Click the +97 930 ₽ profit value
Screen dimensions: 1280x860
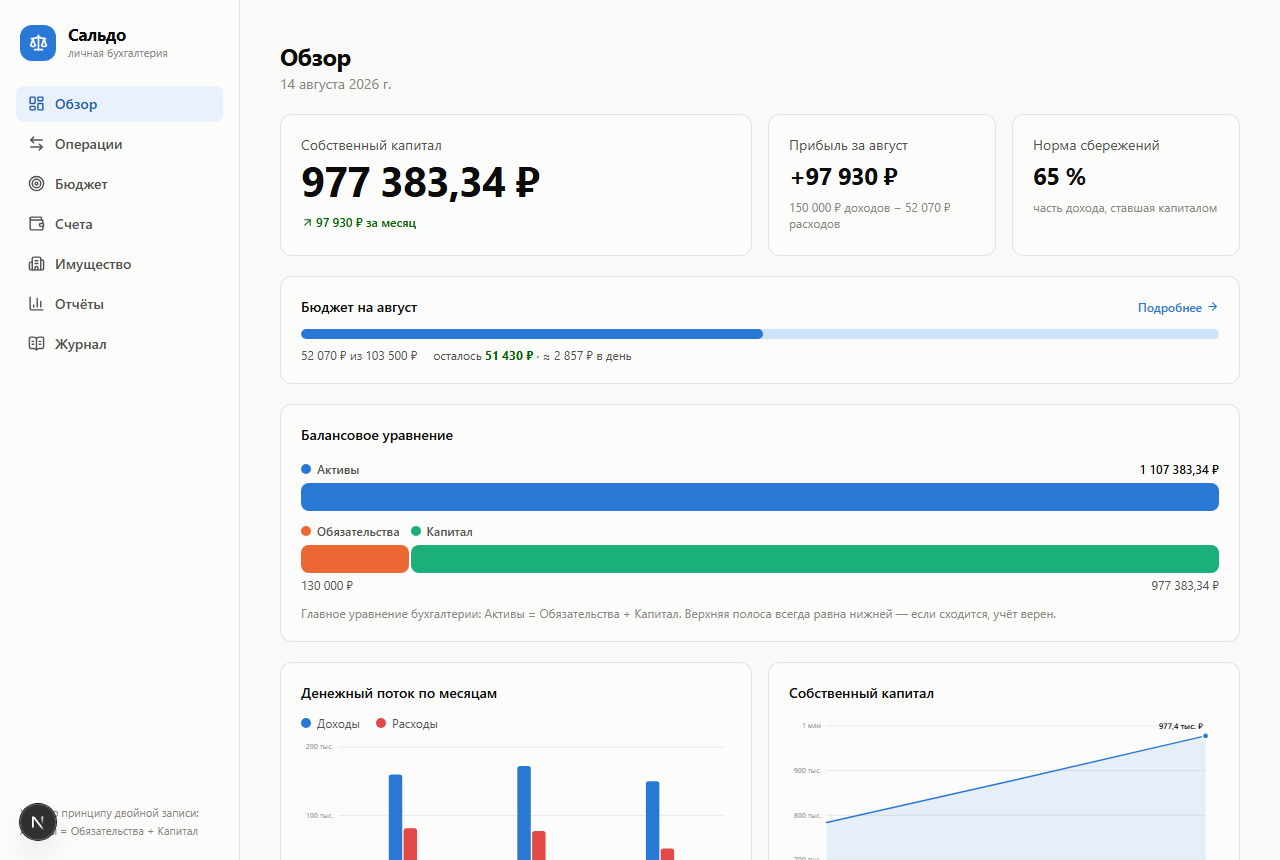[x=843, y=177]
